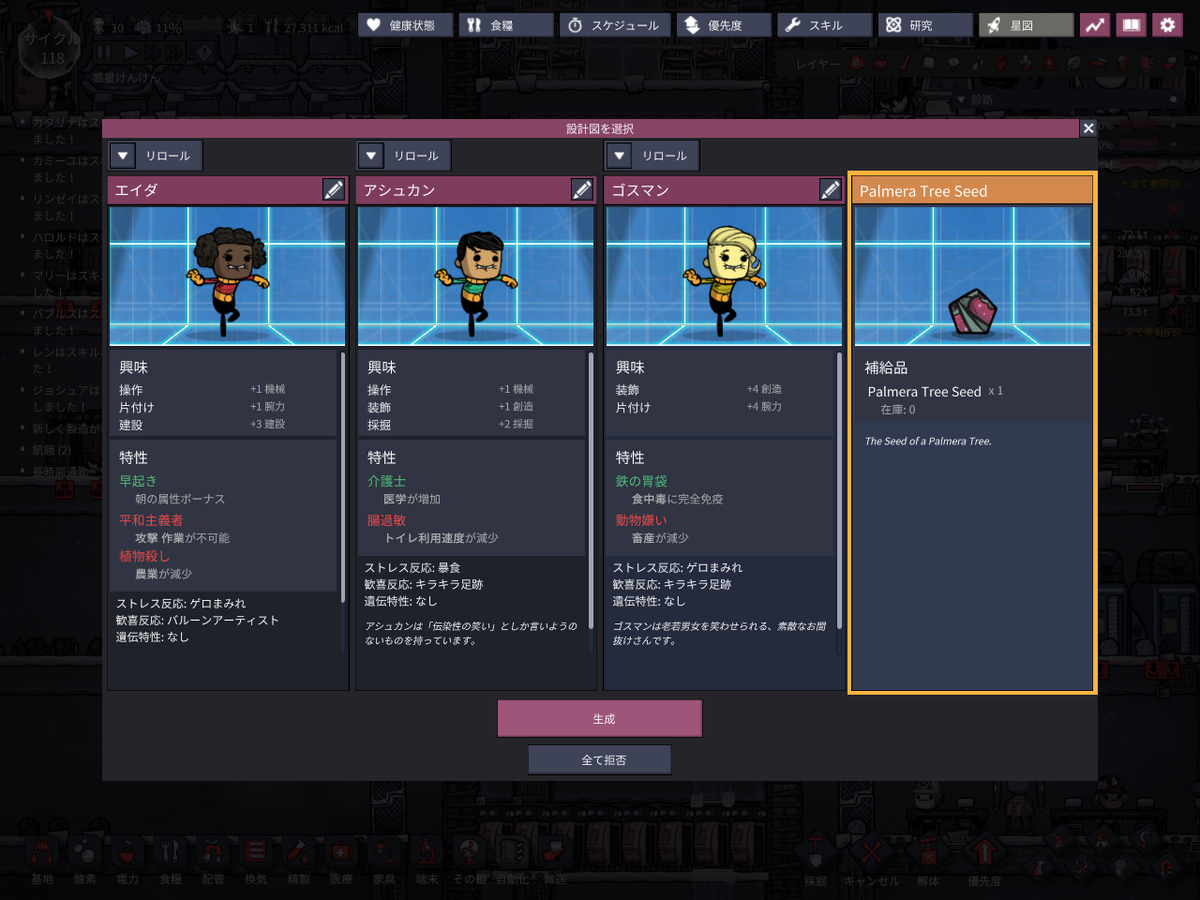Open the 自動化 build category
This screenshot has width=1200, height=900.
(511, 858)
